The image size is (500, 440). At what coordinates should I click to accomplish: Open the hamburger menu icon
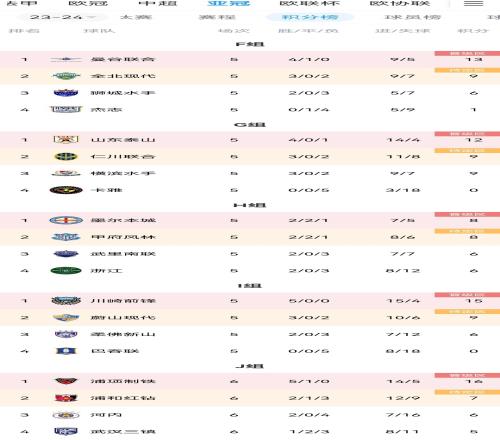[473, 3]
